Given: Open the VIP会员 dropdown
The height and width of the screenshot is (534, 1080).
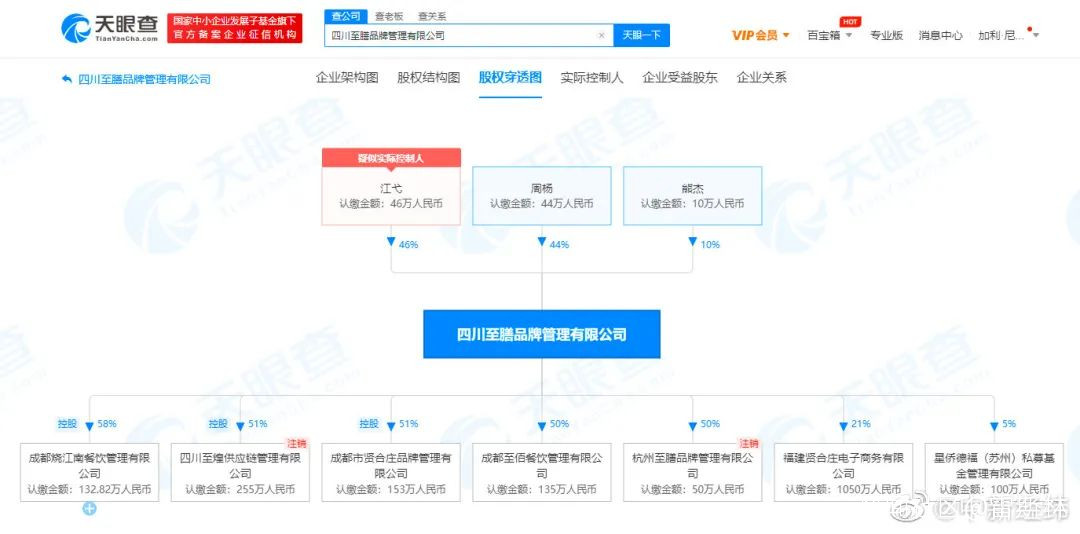Looking at the screenshot, I should [x=760, y=35].
